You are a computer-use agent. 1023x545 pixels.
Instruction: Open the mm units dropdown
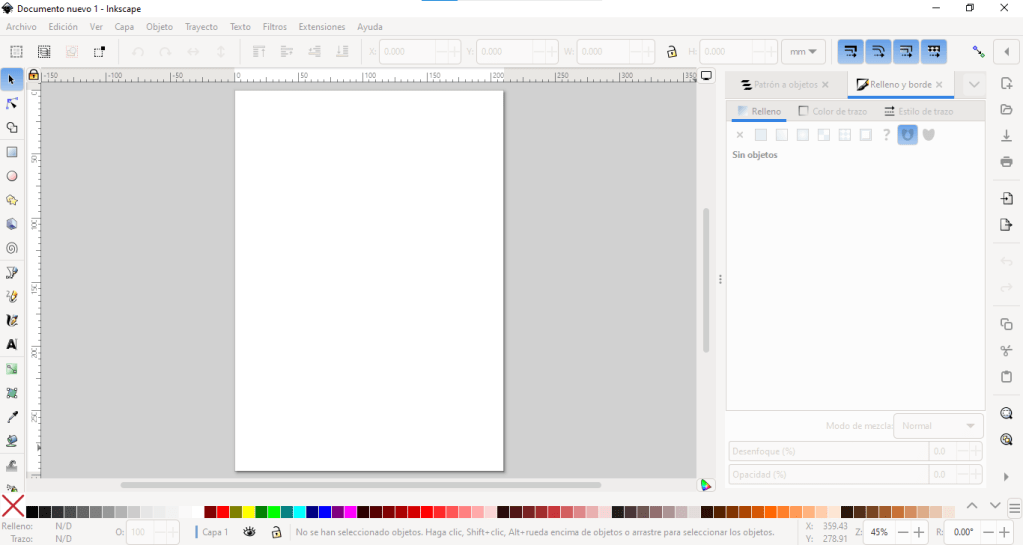(803, 51)
